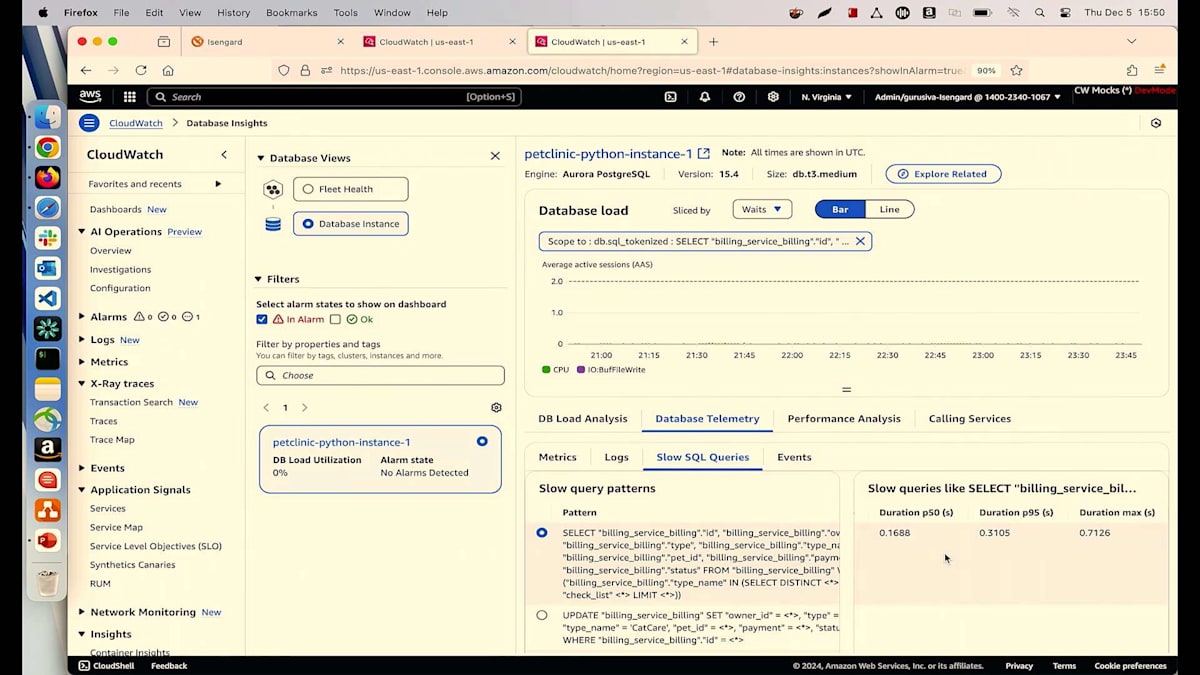Expand the Metrics sidebar section
The height and width of the screenshot is (675, 1200).
click(x=82, y=362)
